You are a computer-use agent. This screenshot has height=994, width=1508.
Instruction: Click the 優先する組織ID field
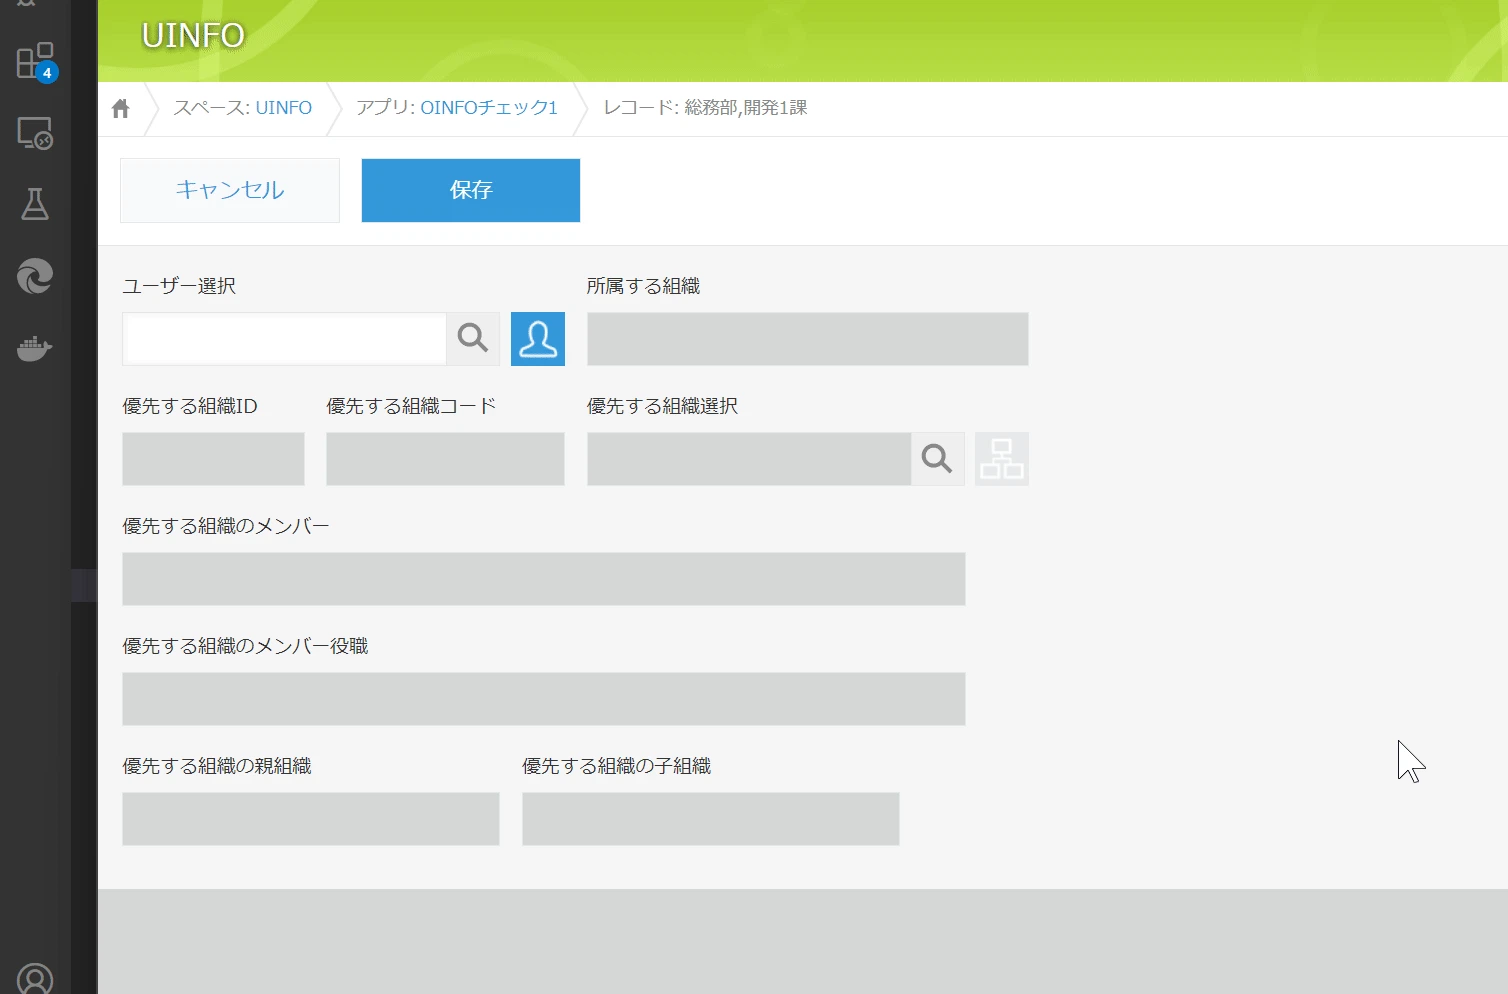click(213, 458)
